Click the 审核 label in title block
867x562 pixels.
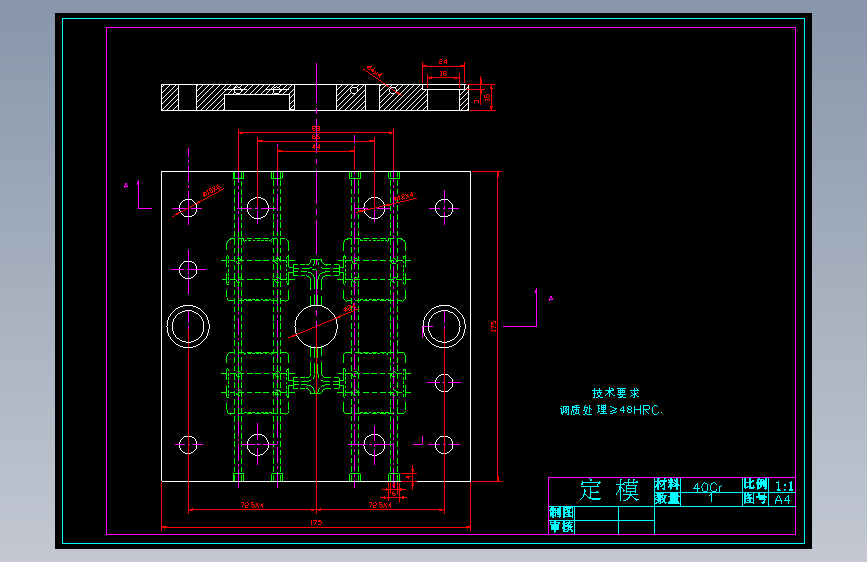point(561,527)
